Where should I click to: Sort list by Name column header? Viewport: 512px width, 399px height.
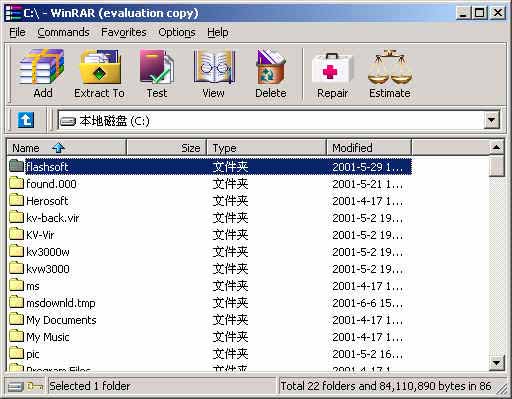coord(67,148)
